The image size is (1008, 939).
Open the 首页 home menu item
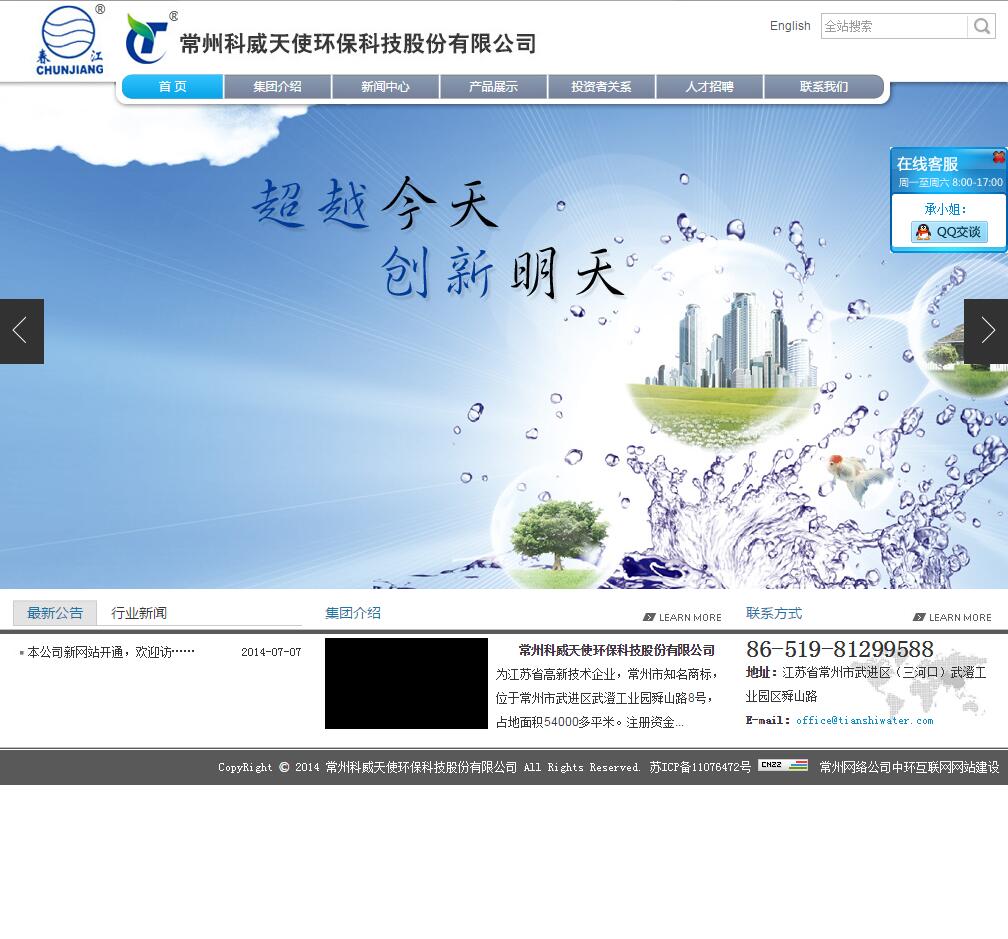(172, 87)
